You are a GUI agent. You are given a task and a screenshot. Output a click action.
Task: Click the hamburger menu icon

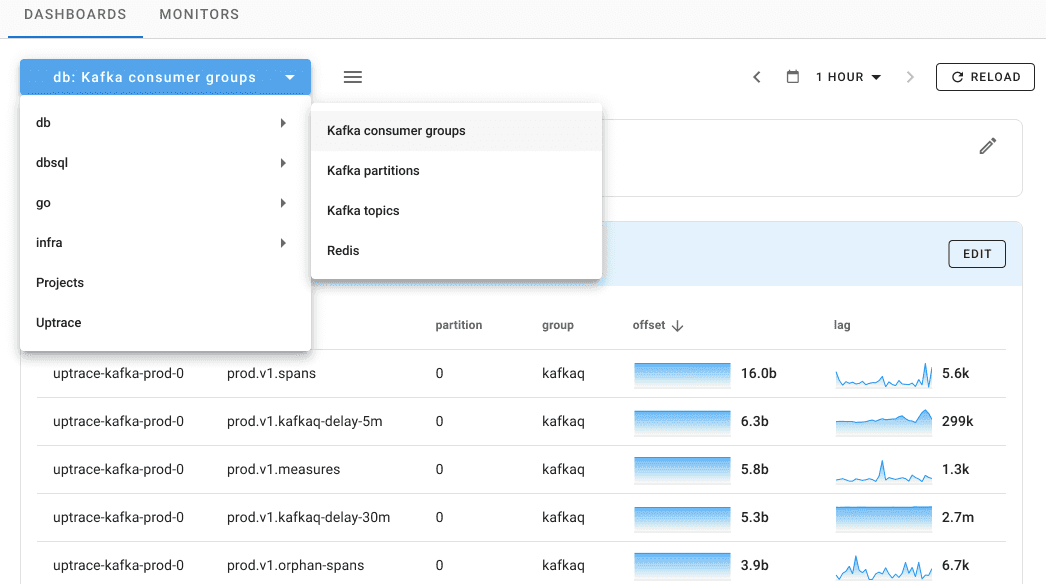point(353,77)
